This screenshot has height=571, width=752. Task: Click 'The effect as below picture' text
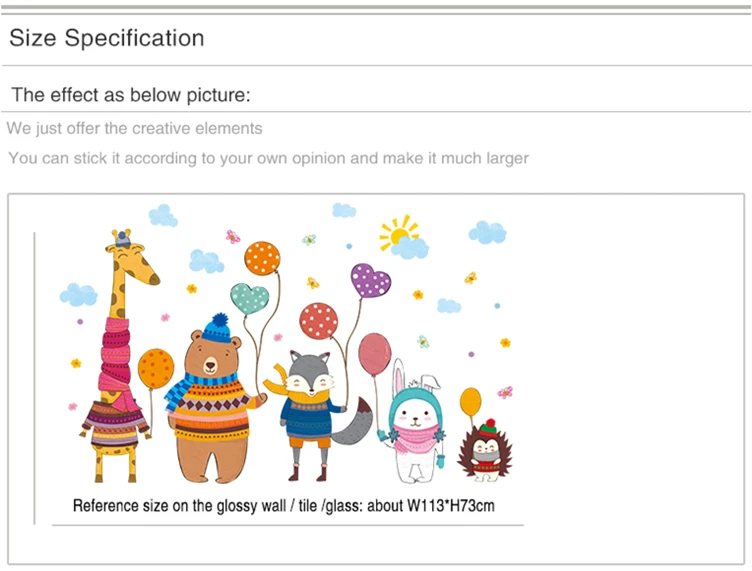tap(131, 95)
